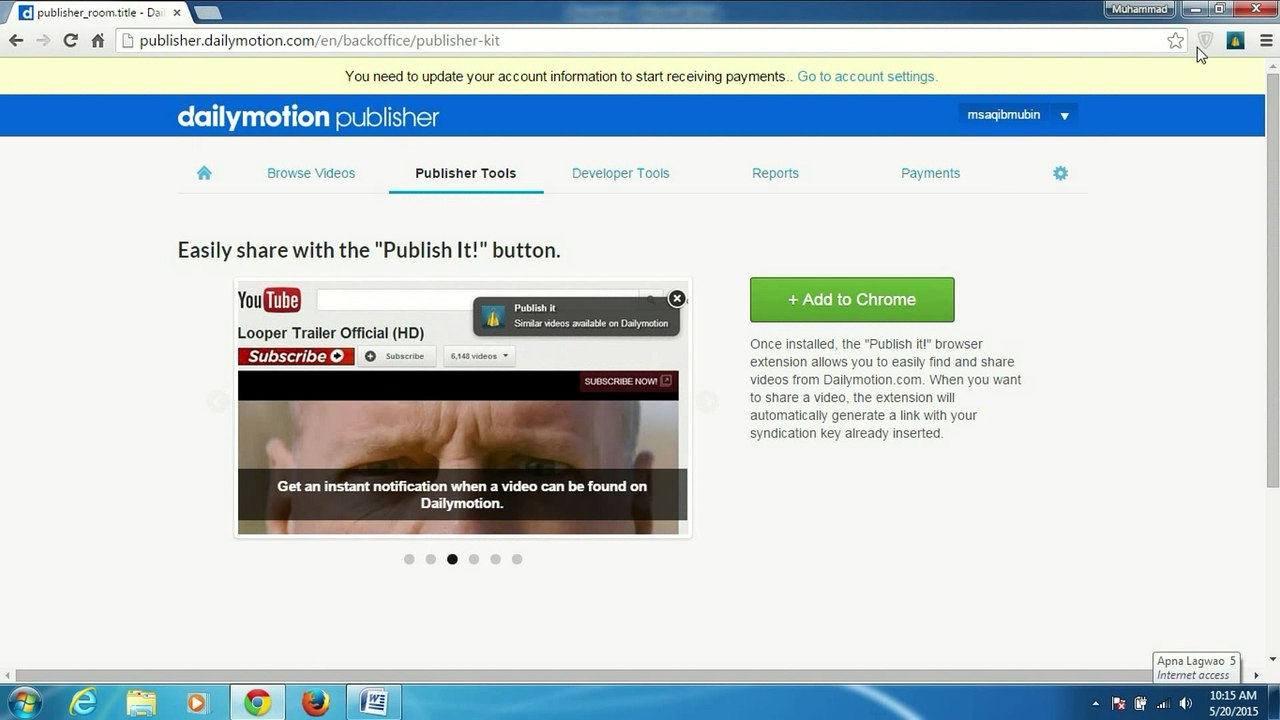Open the clock showing 10:15 AM
This screenshot has height=720, width=1280.
1233,703
